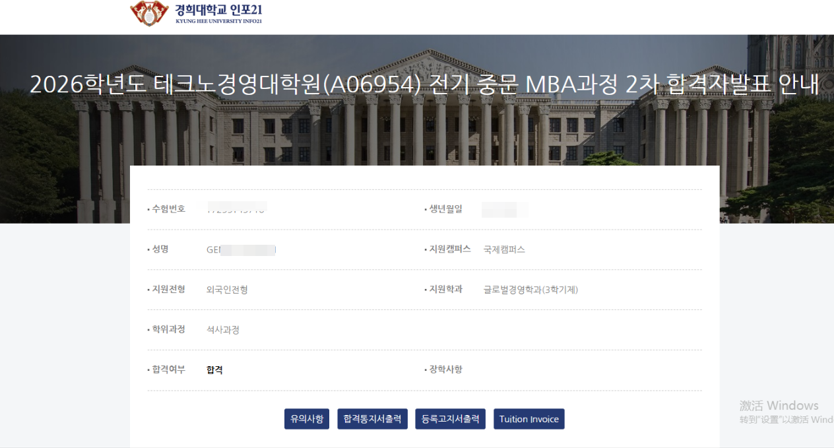Click the 국제캠퍼스 campus value
The image size is (834, 448).
point(504,250)
